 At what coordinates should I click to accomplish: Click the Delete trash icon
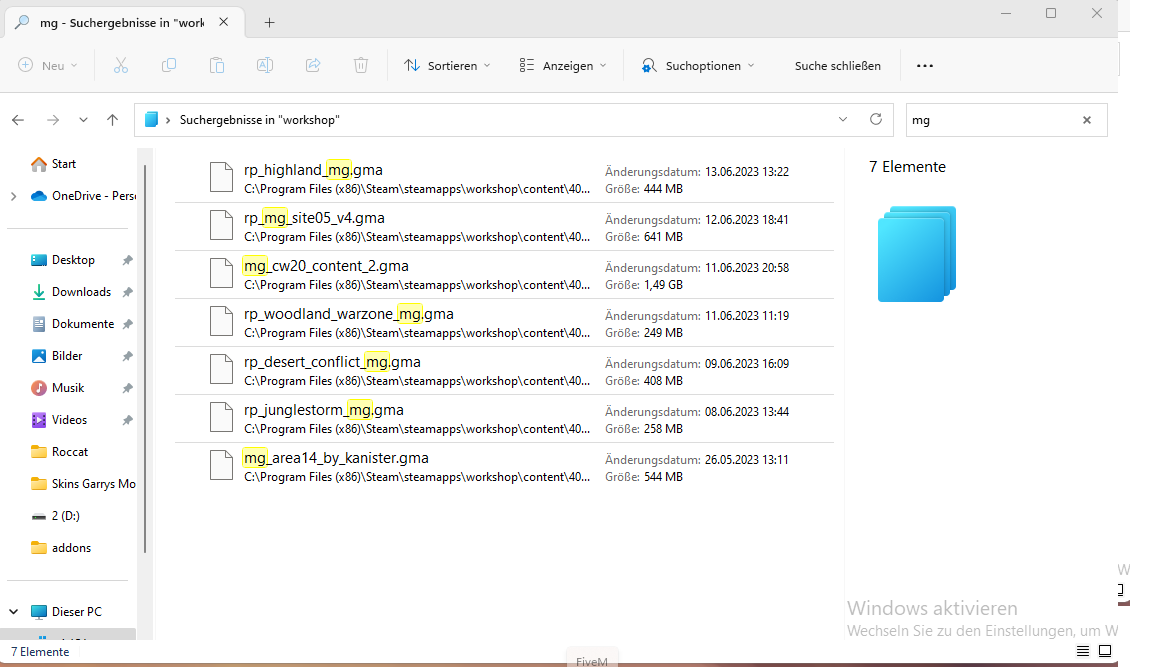click(361, 65)
